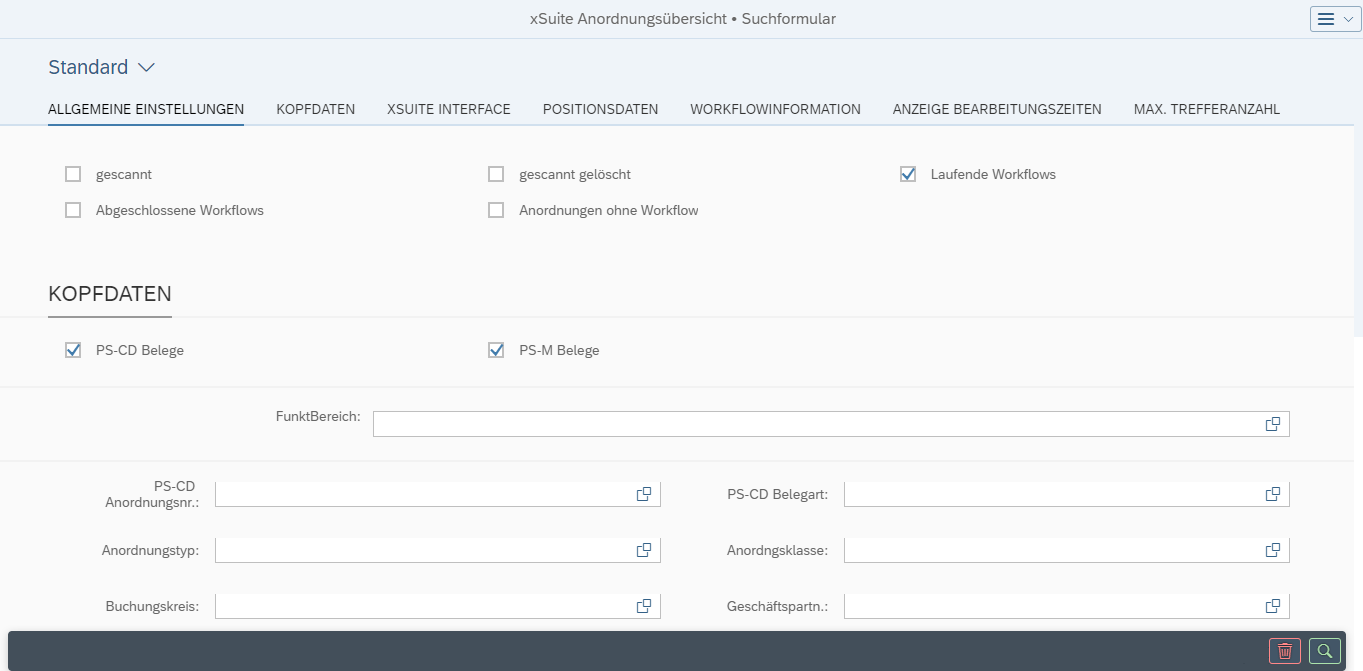This screenshot has width=1363, height=671.
Task: Open value help for PS-CD Anordnungsnr.
Action: (x=643, y=493)
